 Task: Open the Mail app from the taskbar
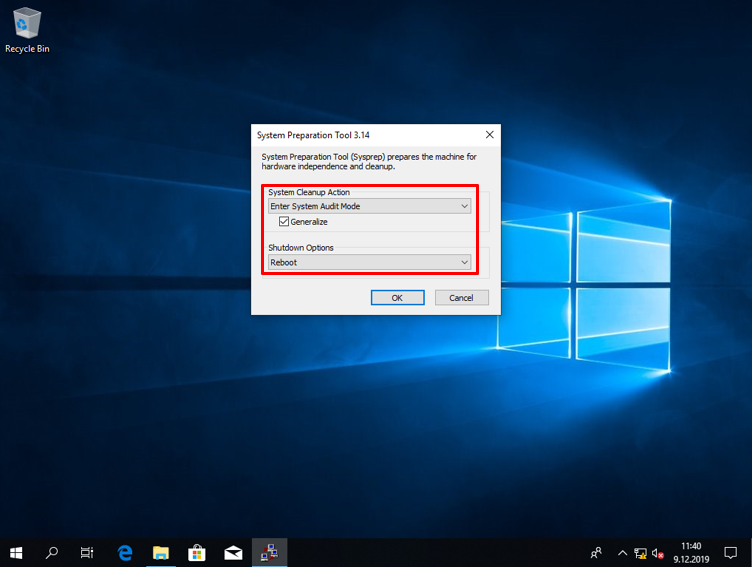[233, 553]
